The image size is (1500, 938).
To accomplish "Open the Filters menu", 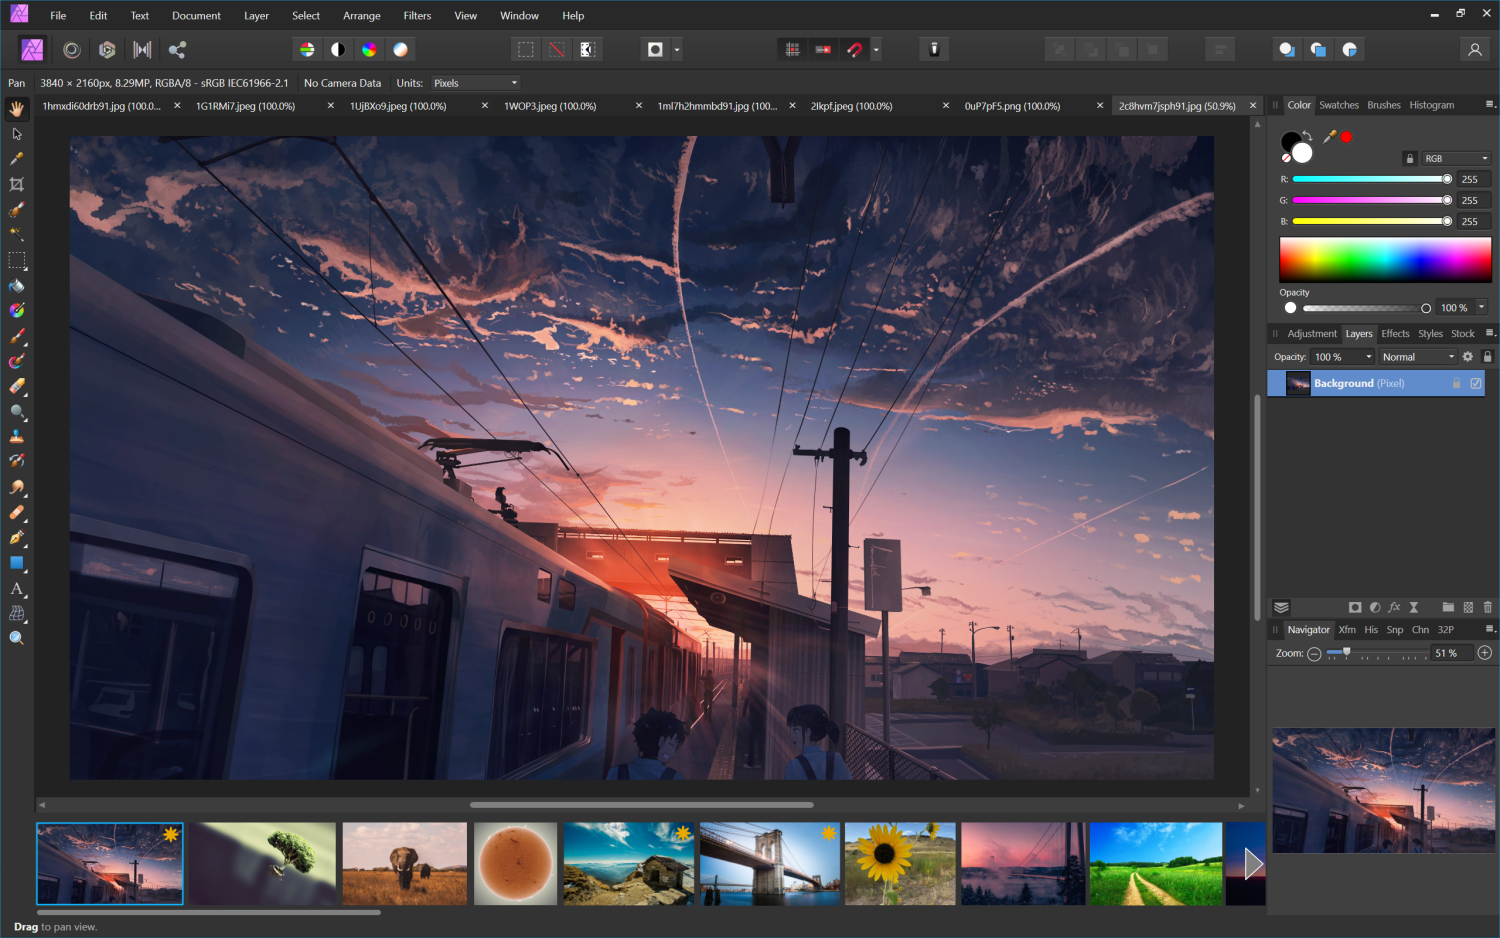I will [417, 15].
